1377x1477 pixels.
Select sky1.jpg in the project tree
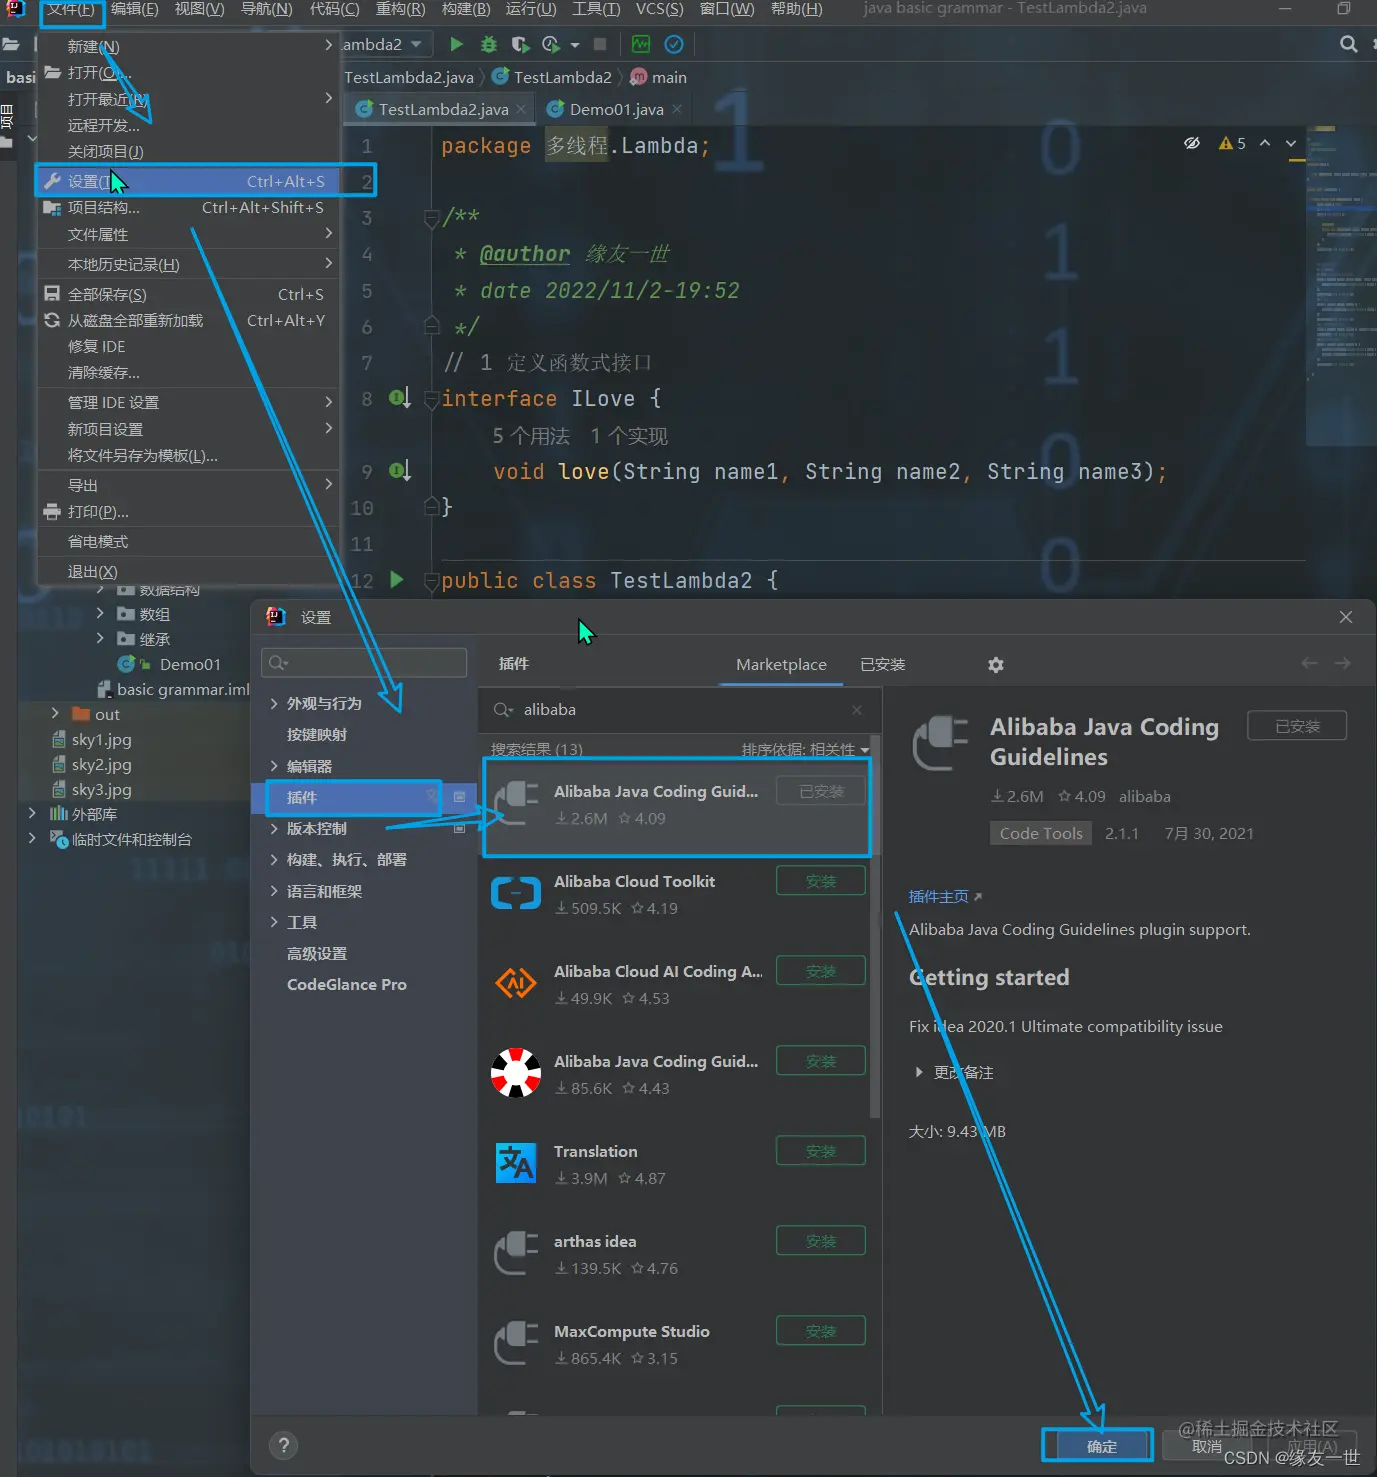102,739
